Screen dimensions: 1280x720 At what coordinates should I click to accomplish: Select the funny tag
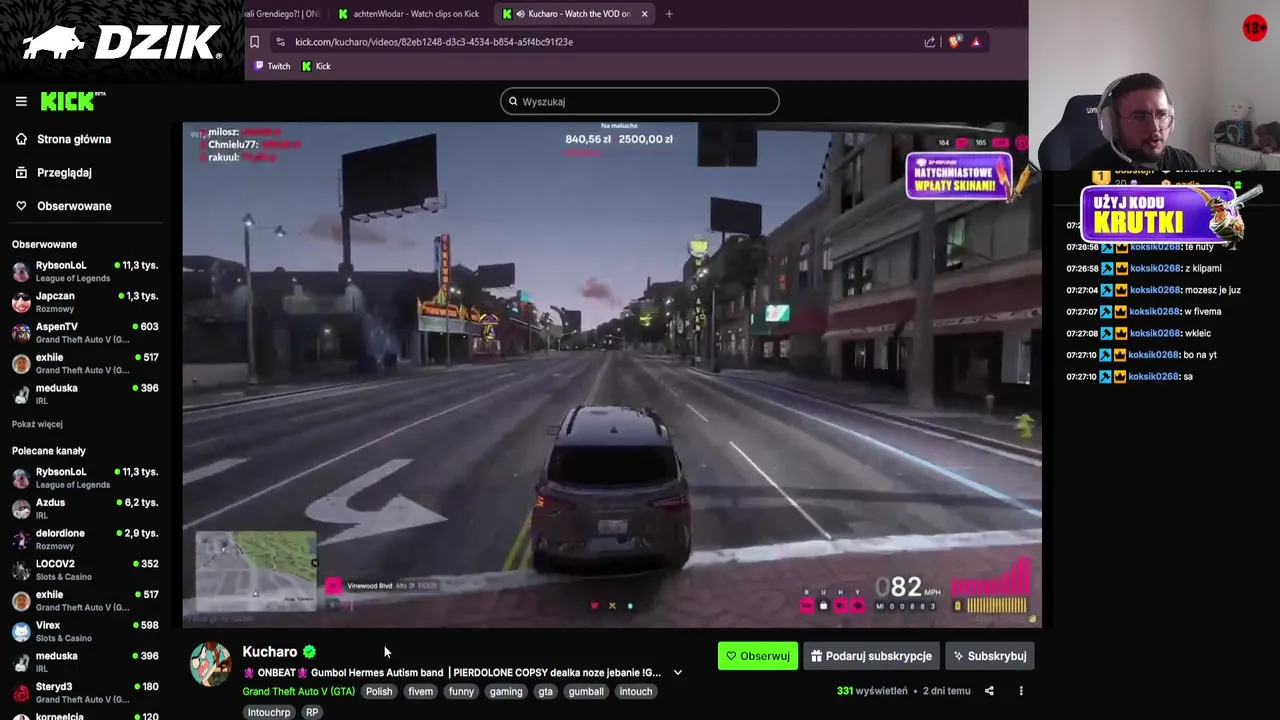point(461,691)
